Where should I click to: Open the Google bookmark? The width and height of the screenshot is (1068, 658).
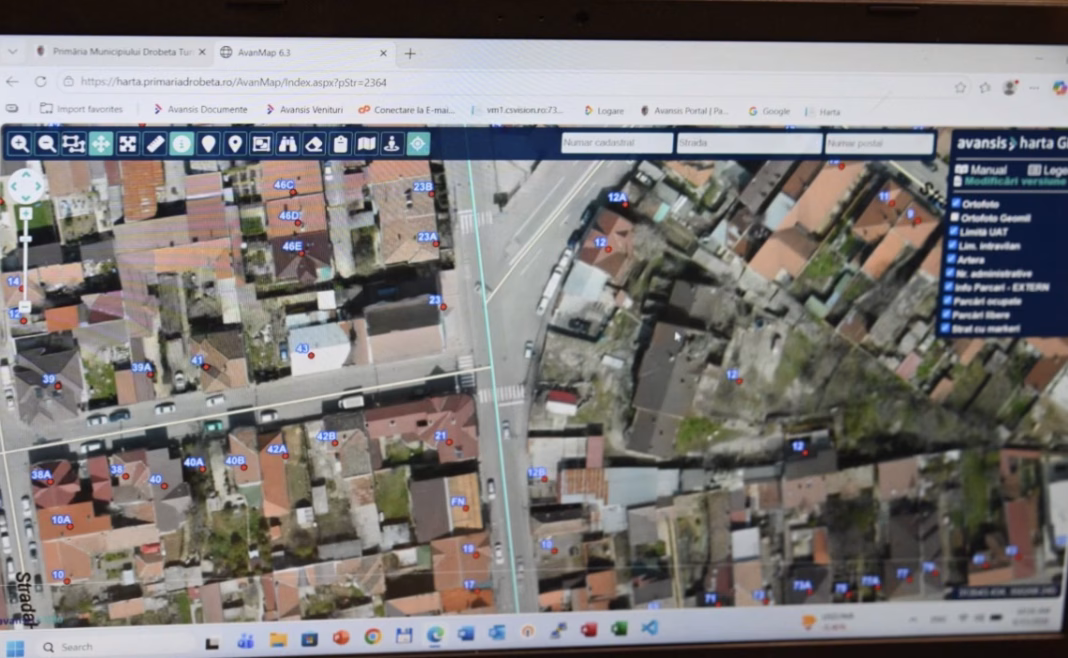769,111
